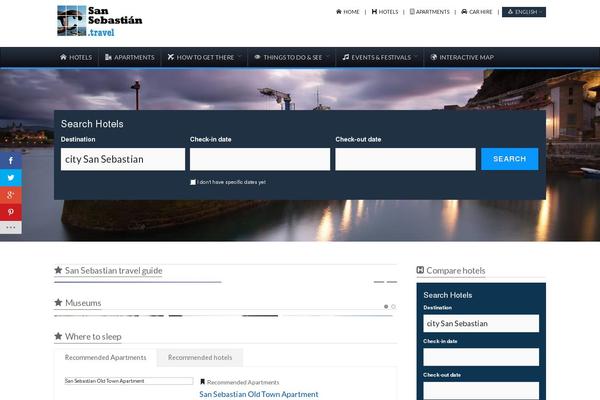Open Hotels in the dark navigation bar
Viewport: 600px width, 400px height.
[x=76, y=57]
